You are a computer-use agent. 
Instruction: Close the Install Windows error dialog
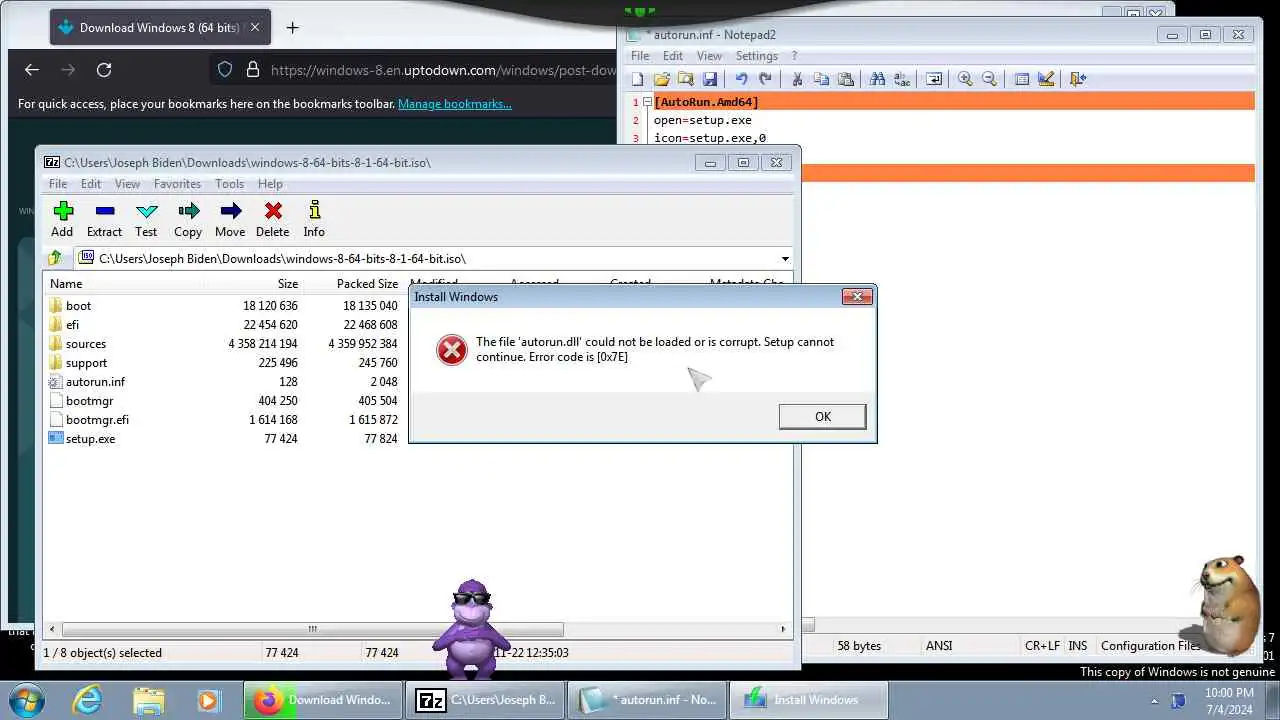pos(857,296)
